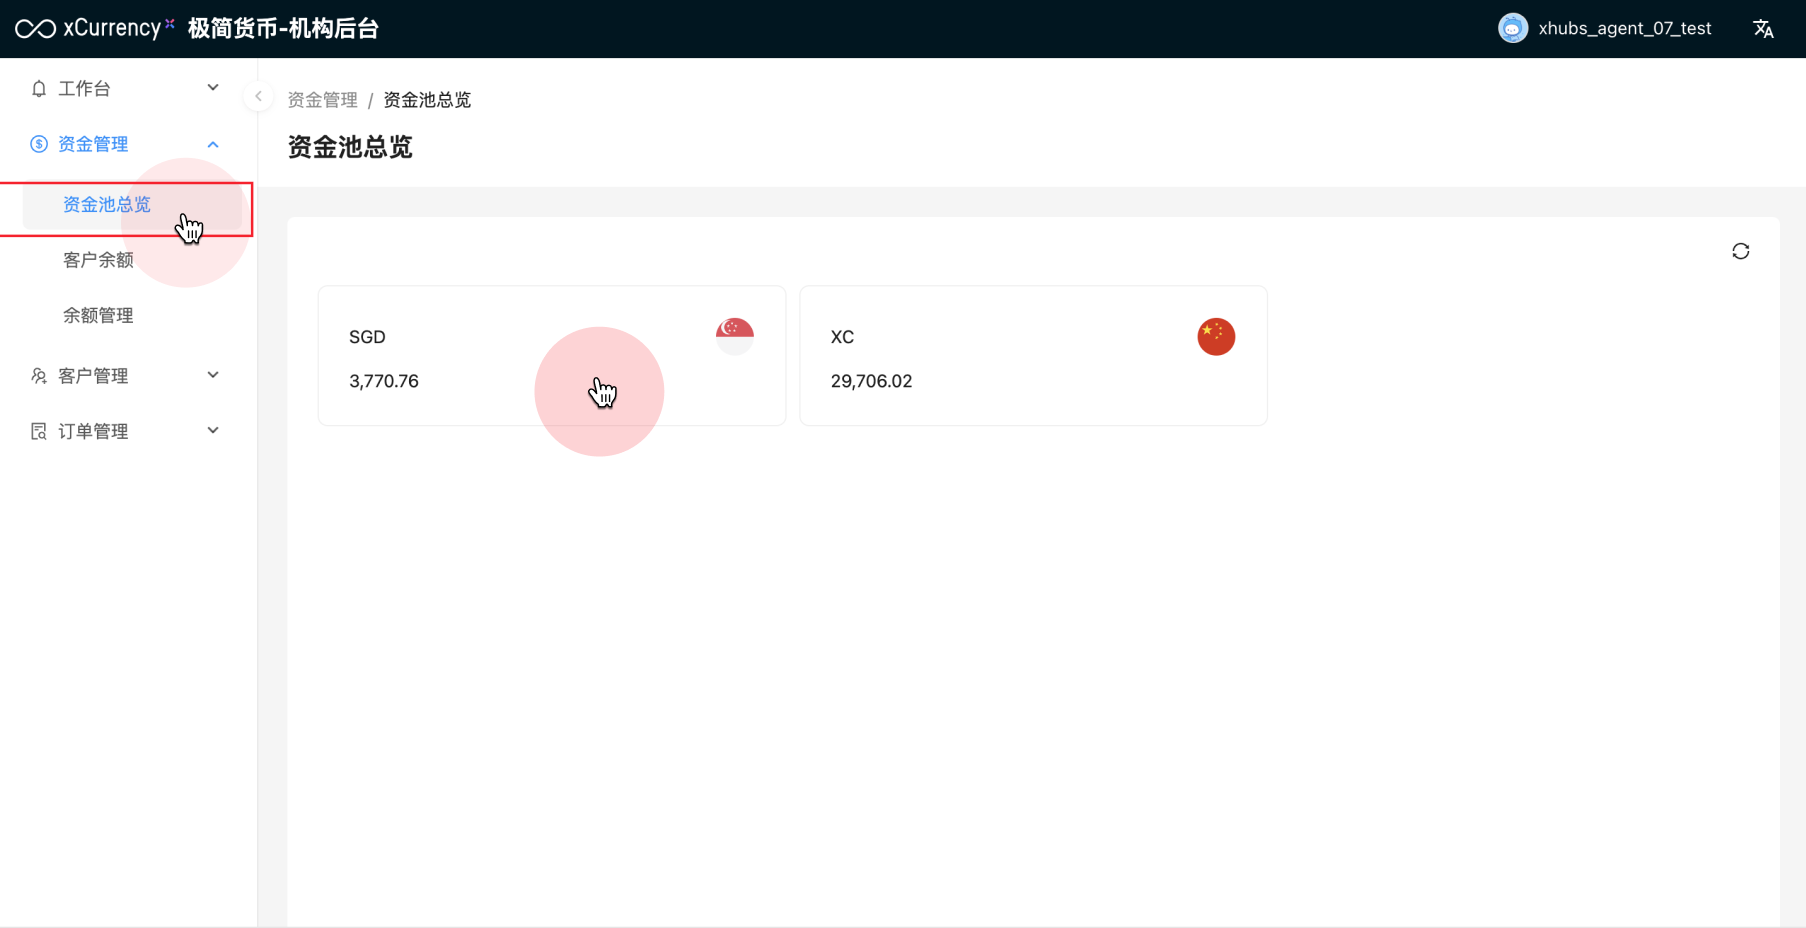Click the 资金池总览 breadcrumb item

click(427, 100)
